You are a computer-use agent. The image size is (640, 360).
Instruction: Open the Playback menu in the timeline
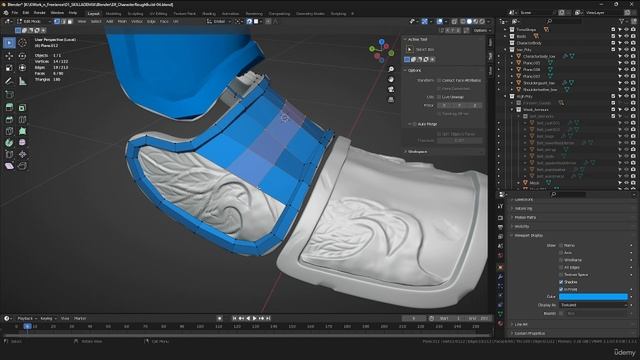click(x=27, y=318)
